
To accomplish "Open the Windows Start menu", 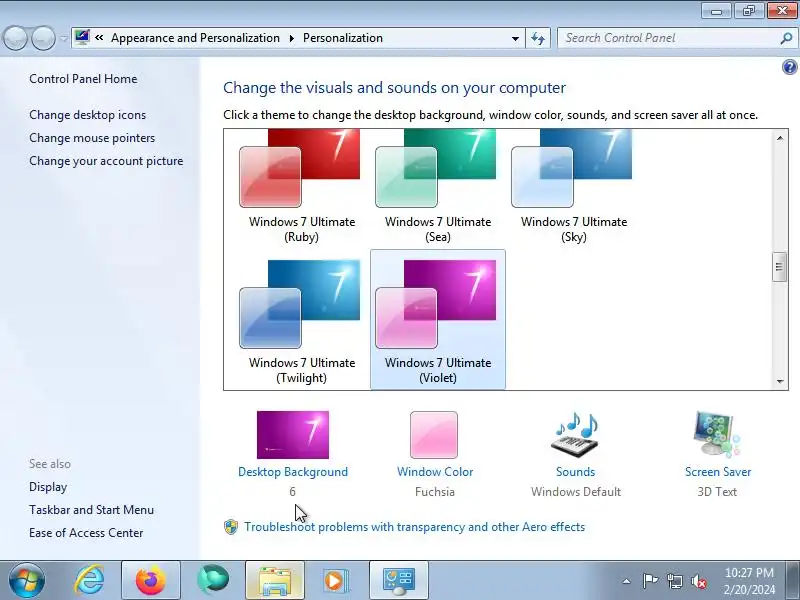I will [27, 581].
